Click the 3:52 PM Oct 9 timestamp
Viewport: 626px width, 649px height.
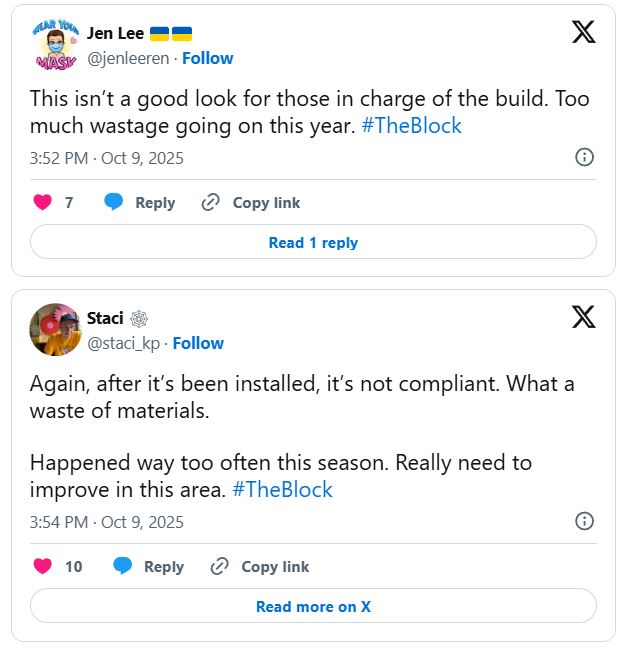(x=107, y=158)
